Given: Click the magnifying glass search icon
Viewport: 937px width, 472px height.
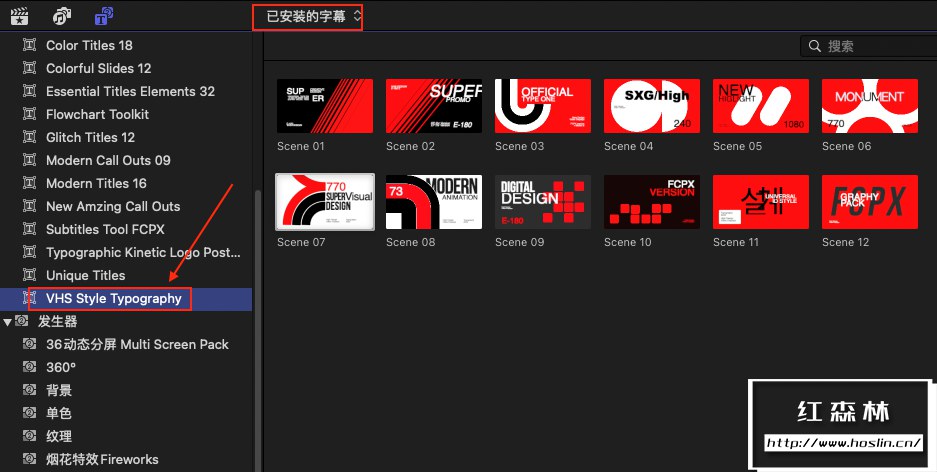Looking at the screenshot, I should (x=814, y=46).
